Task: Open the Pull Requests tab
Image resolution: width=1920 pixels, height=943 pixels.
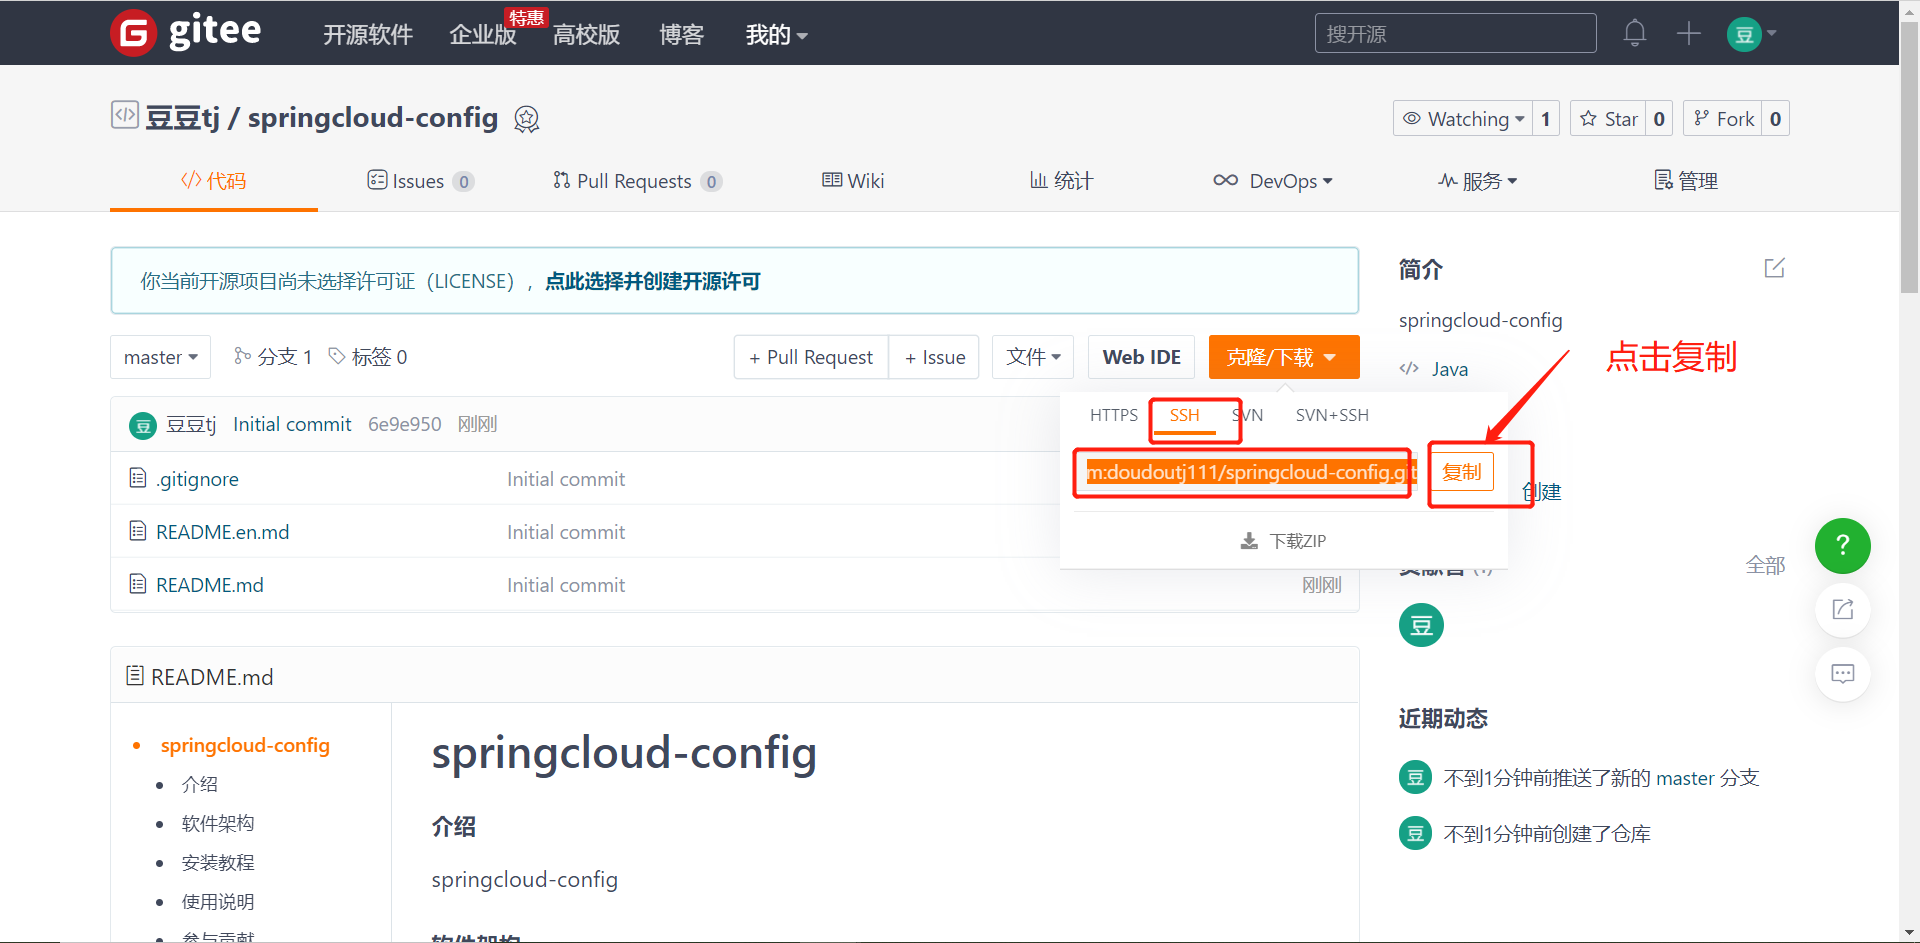Action: 637,181
